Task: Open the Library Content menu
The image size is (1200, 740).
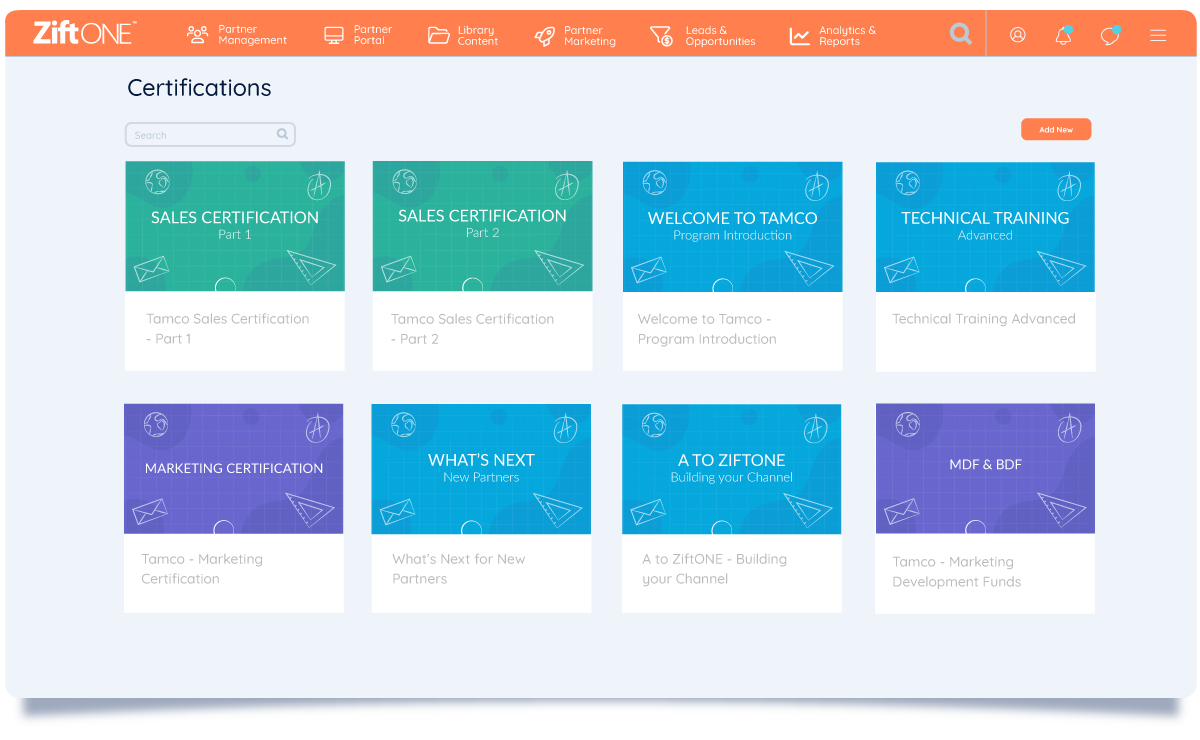Action: tap(463, 36)
